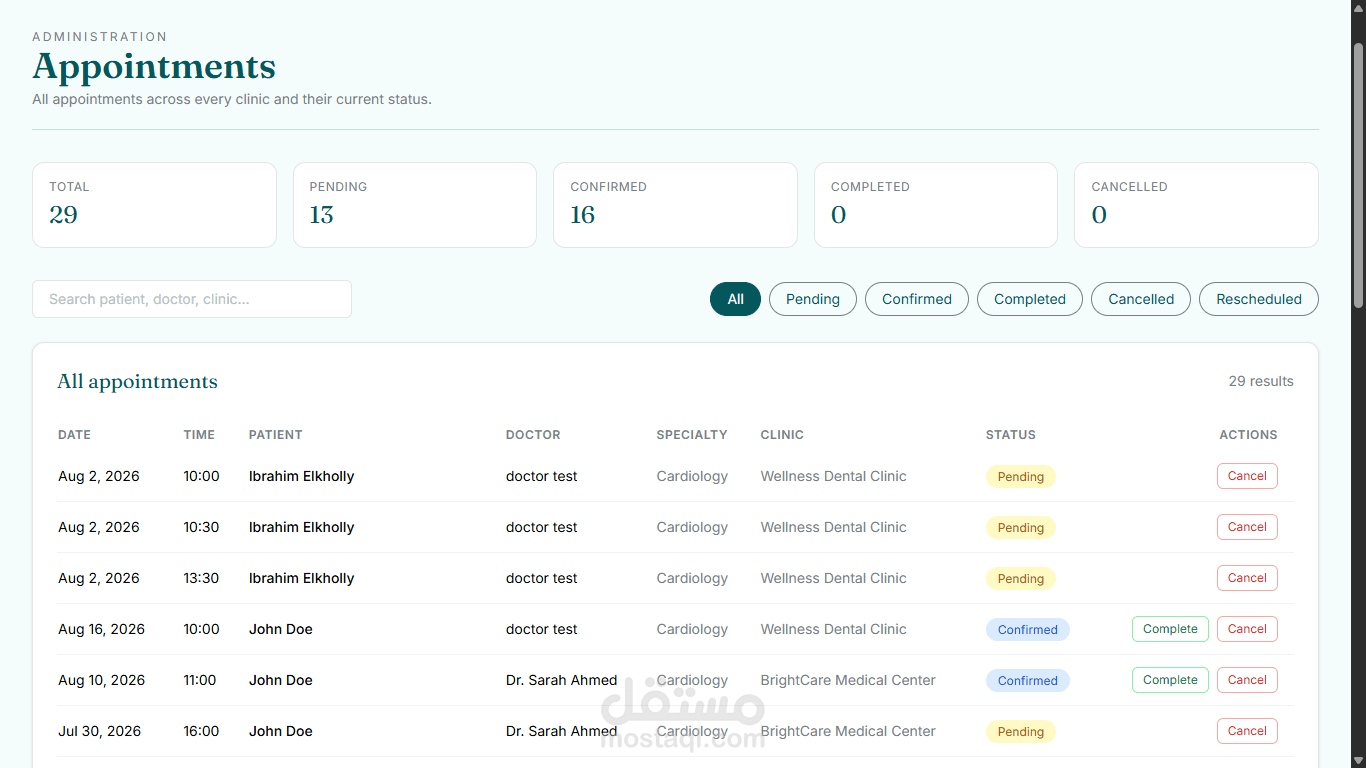Image resolution: width=1366 pixels, height=768 pixels.
Task: Click the 13:30 time cell
Action: tap(201, 578)
